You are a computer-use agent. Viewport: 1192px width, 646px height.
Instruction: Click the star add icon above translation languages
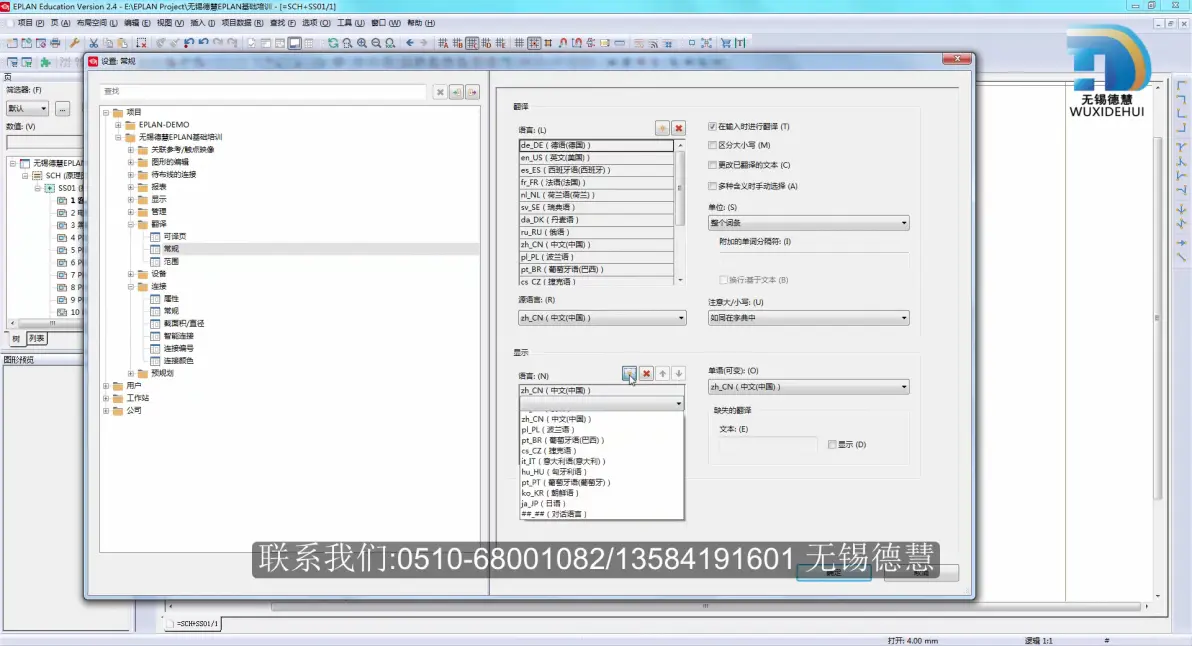point(662,128)
